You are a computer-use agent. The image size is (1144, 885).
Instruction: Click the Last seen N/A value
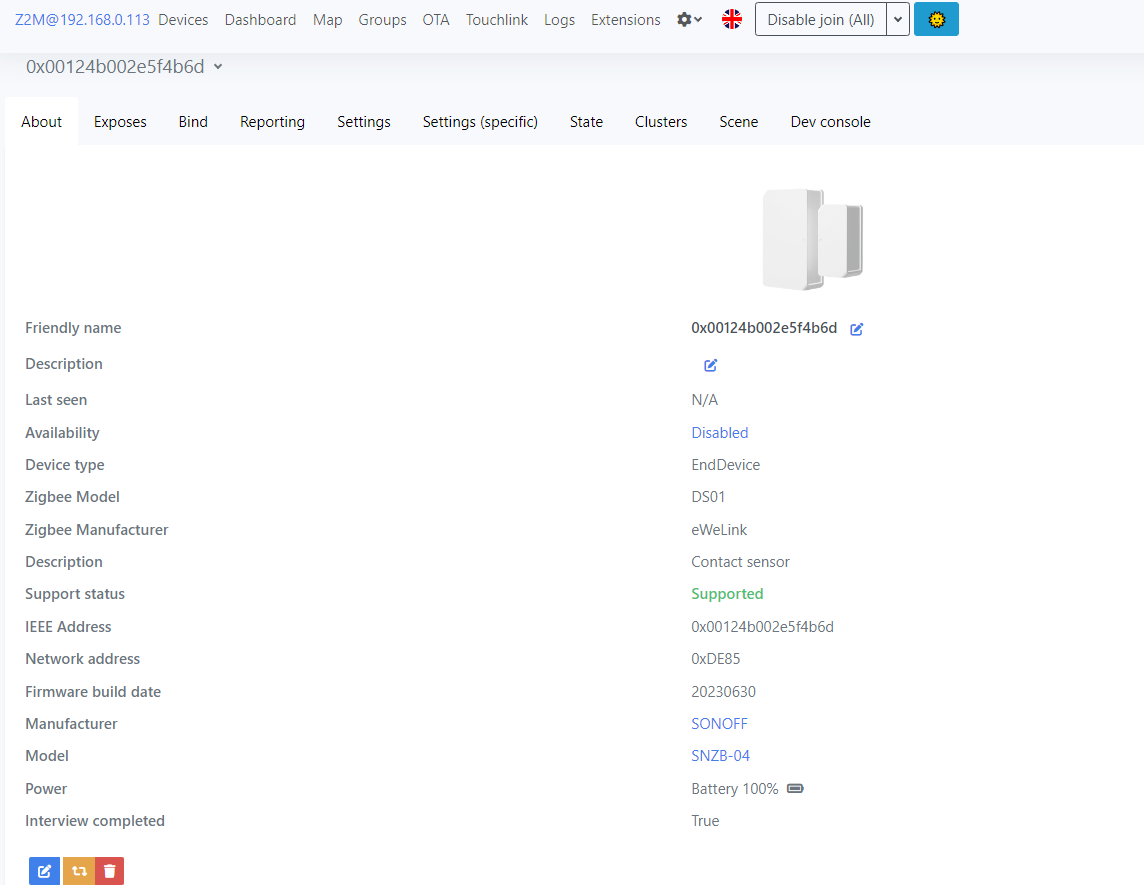click(704, 400)
